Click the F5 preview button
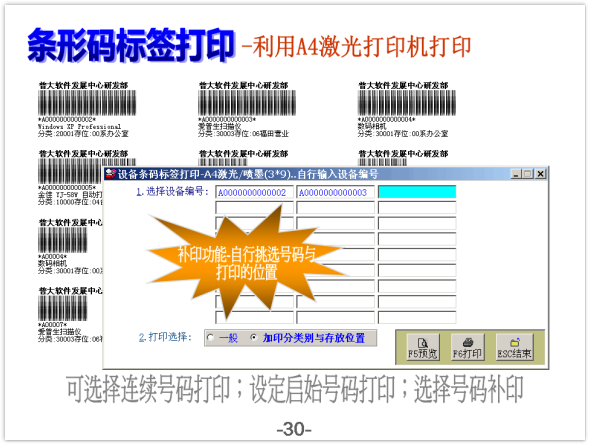The image size is (590, 445). [x=423, y=347]
